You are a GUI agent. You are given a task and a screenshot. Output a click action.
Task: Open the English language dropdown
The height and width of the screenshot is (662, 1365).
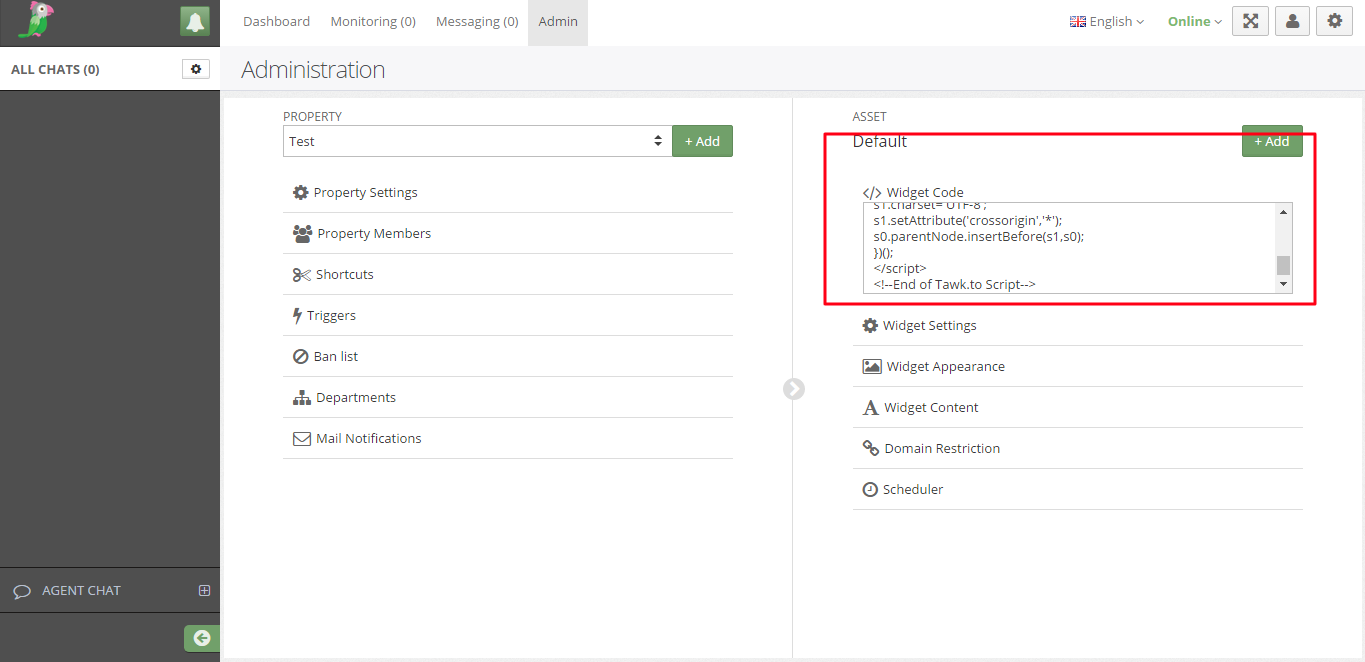1107,21
